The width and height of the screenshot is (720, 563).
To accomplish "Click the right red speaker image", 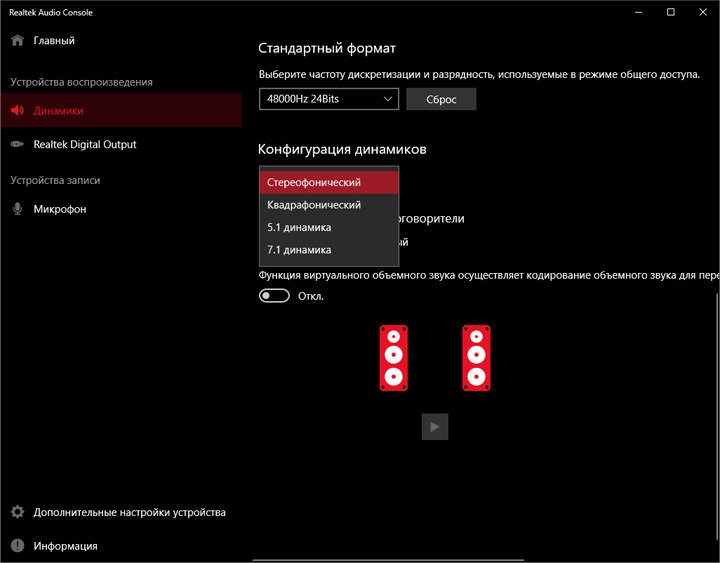I will [x=476, y=358].
